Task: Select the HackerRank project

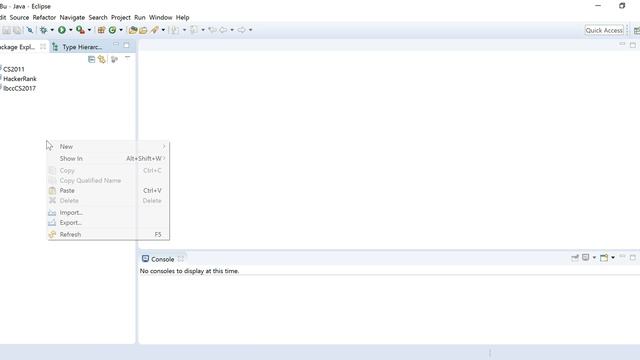Action: 19,79
